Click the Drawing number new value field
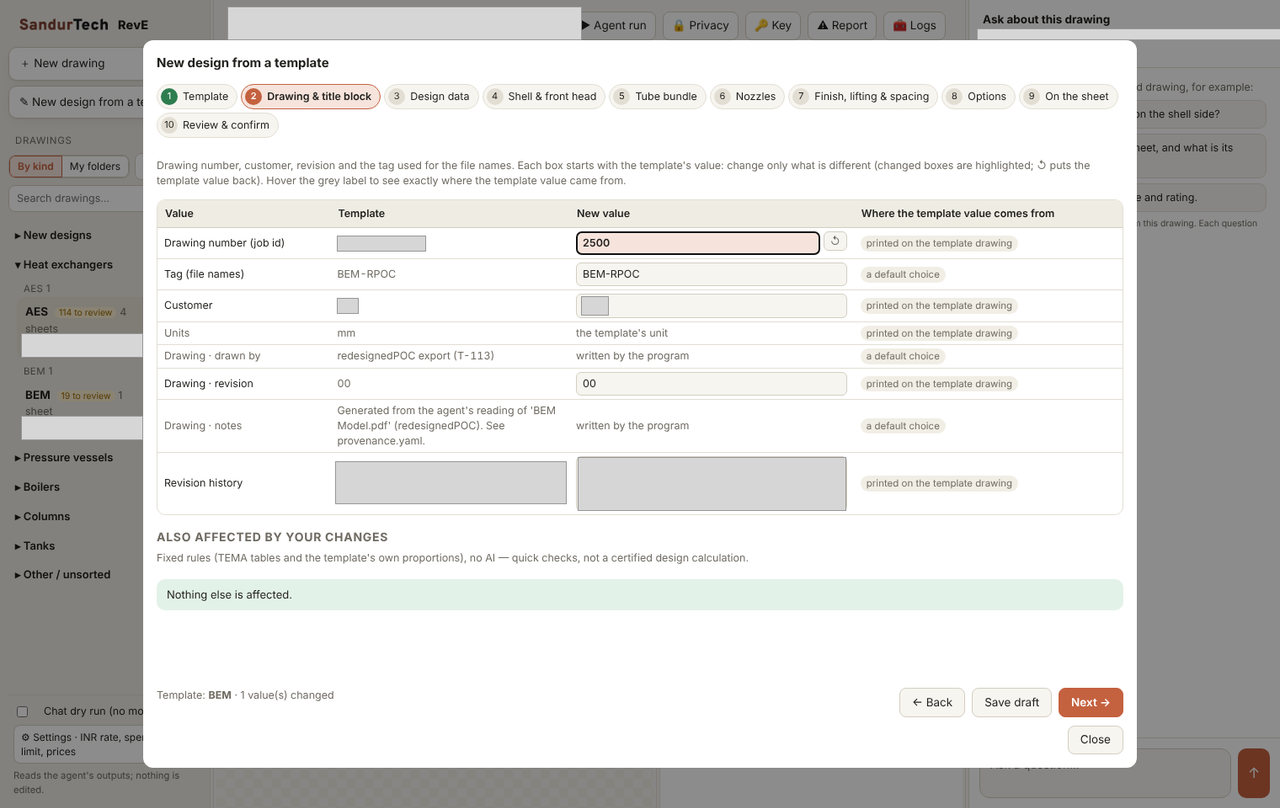This screenshot has width=1280, height=808. point(698,243)
